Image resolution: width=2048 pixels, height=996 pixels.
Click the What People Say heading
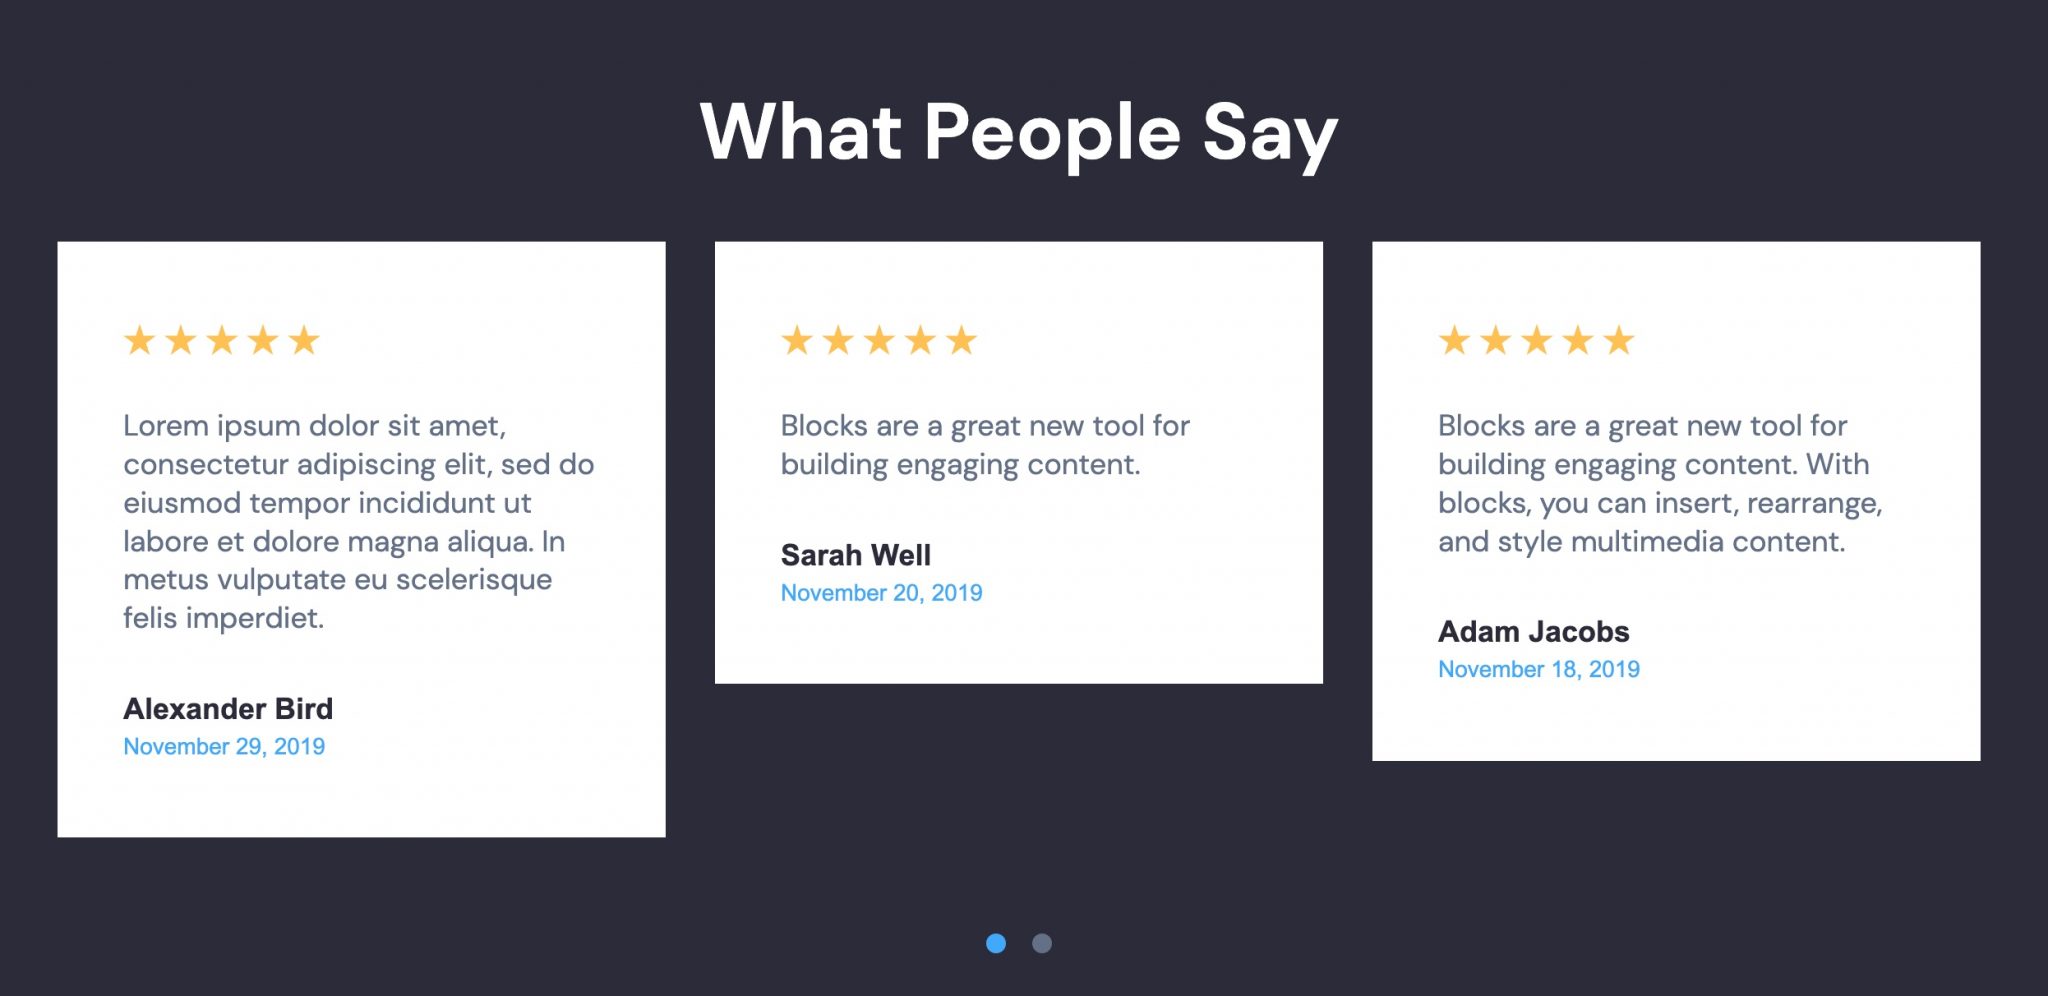pos(1019,133)
